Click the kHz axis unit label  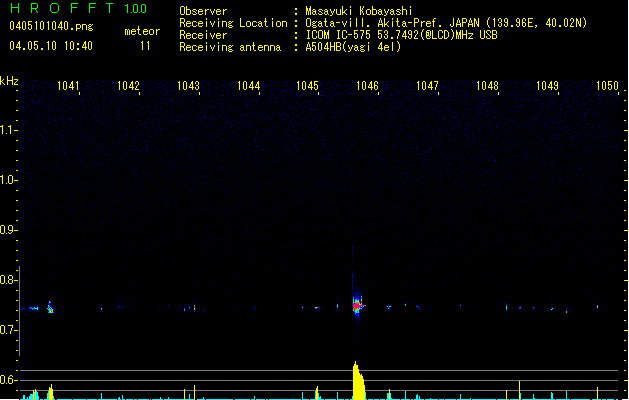click(9, 81)
